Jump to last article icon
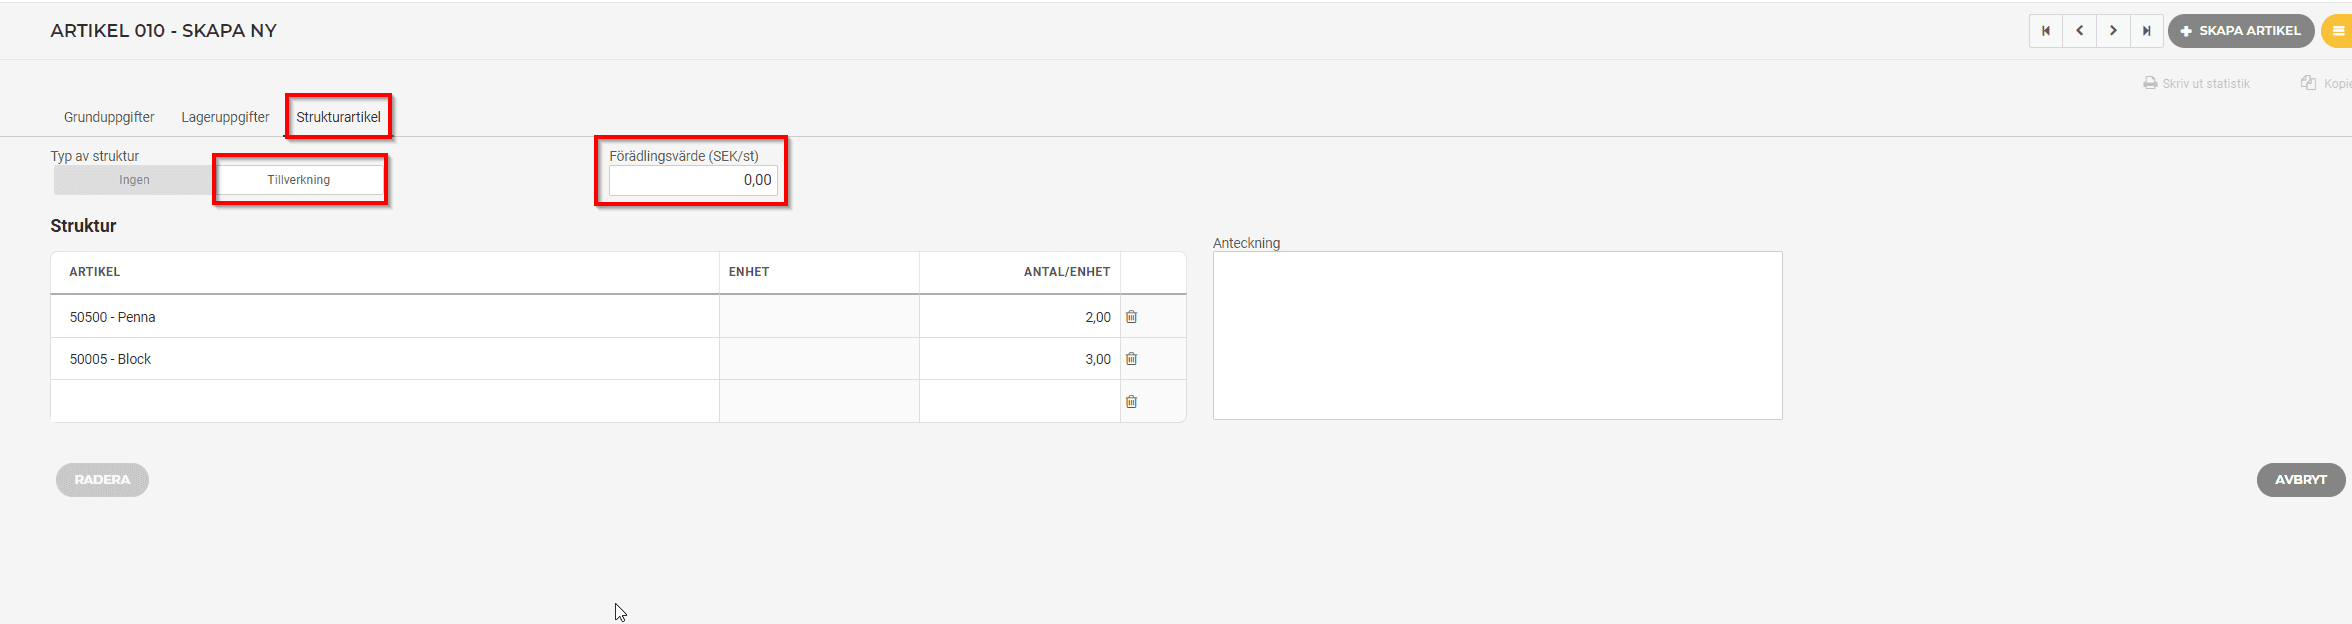 point(2146,31)
